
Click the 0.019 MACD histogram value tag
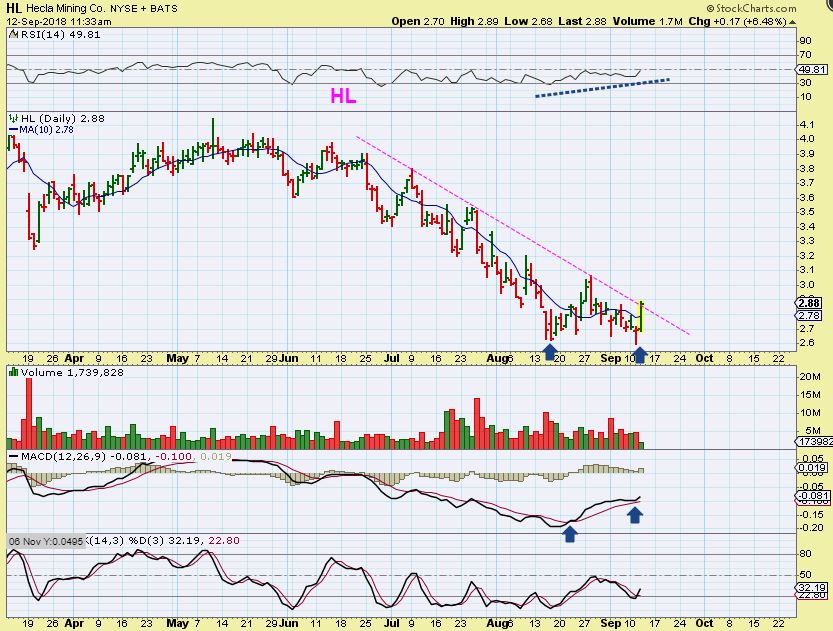point(811,467)
